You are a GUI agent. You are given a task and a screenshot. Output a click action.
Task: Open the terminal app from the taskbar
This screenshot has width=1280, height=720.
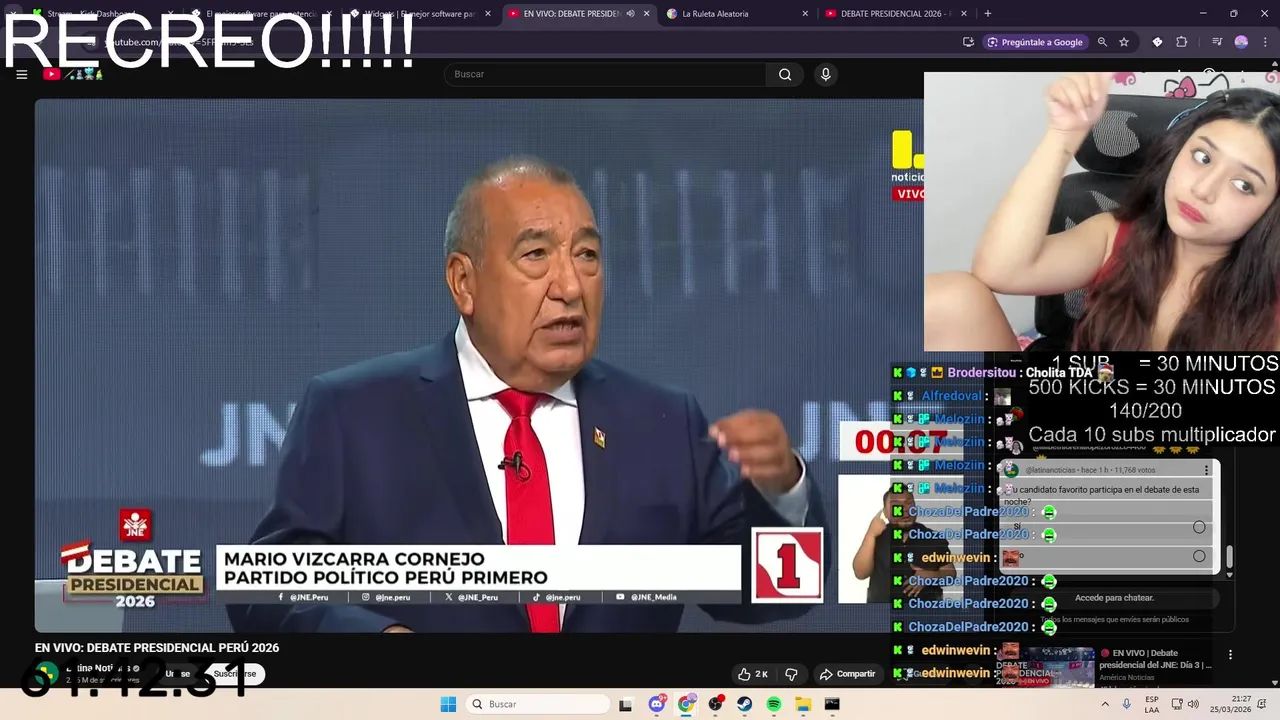(x=832, y=704)
